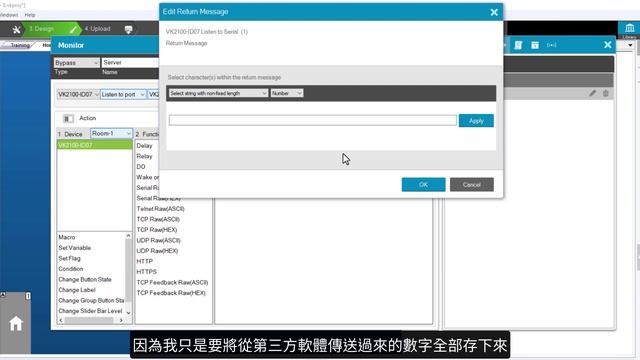Click the brackets icon in the right panel header
640x360 pixels.
551,45
